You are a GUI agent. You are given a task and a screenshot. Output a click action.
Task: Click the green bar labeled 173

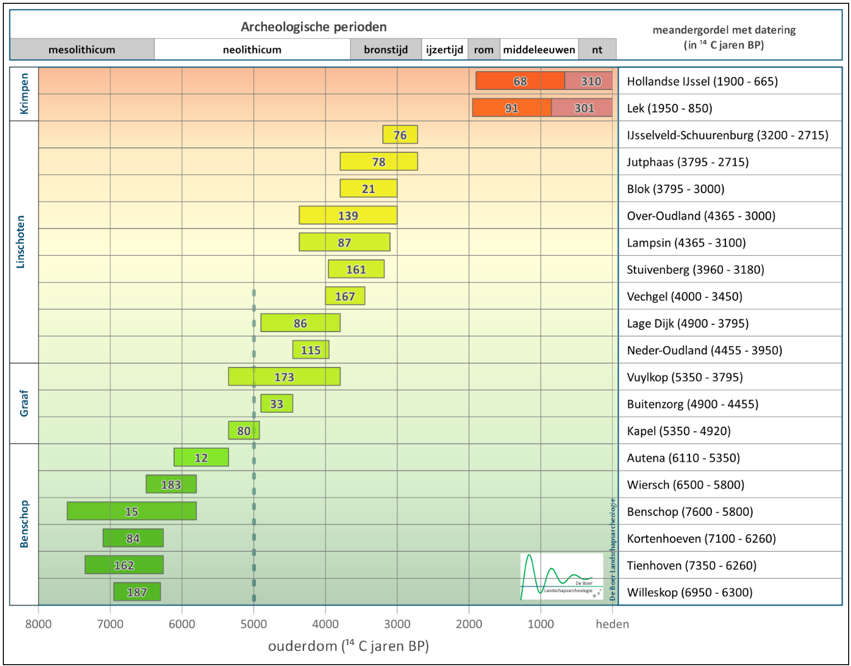click(284, 377)
